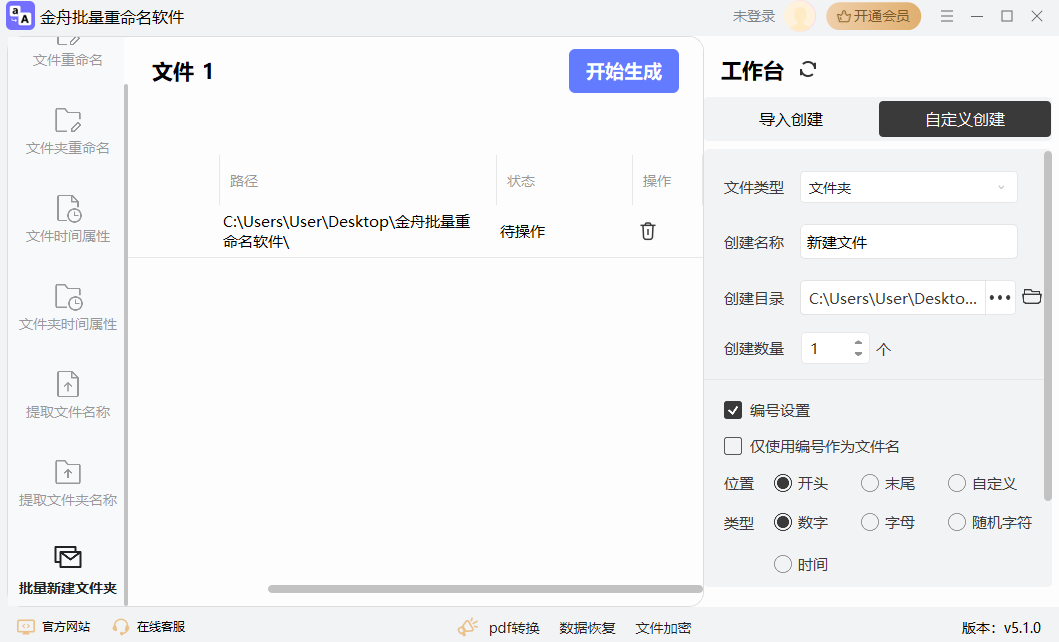This screenshot has width=1059, height=642.
Task: Switch to the 自定义创建 tab
Action: pos(964,119)
